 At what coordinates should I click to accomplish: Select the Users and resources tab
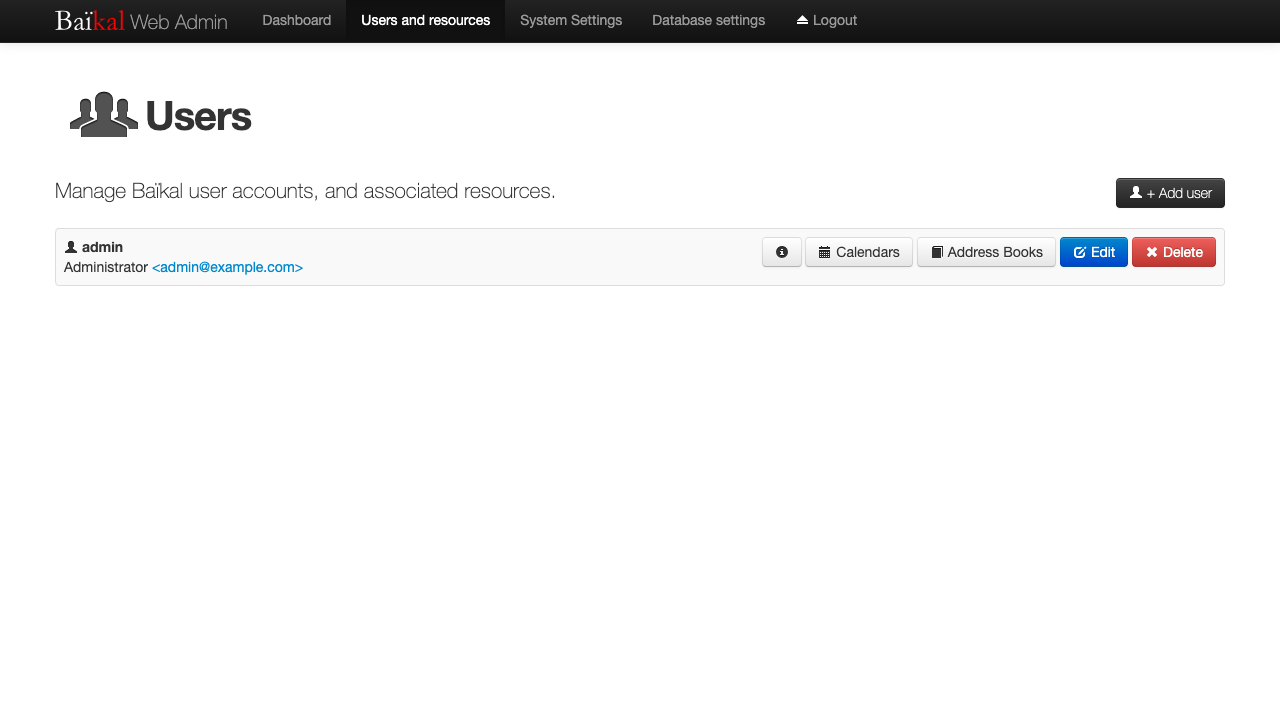coord(426,20)
